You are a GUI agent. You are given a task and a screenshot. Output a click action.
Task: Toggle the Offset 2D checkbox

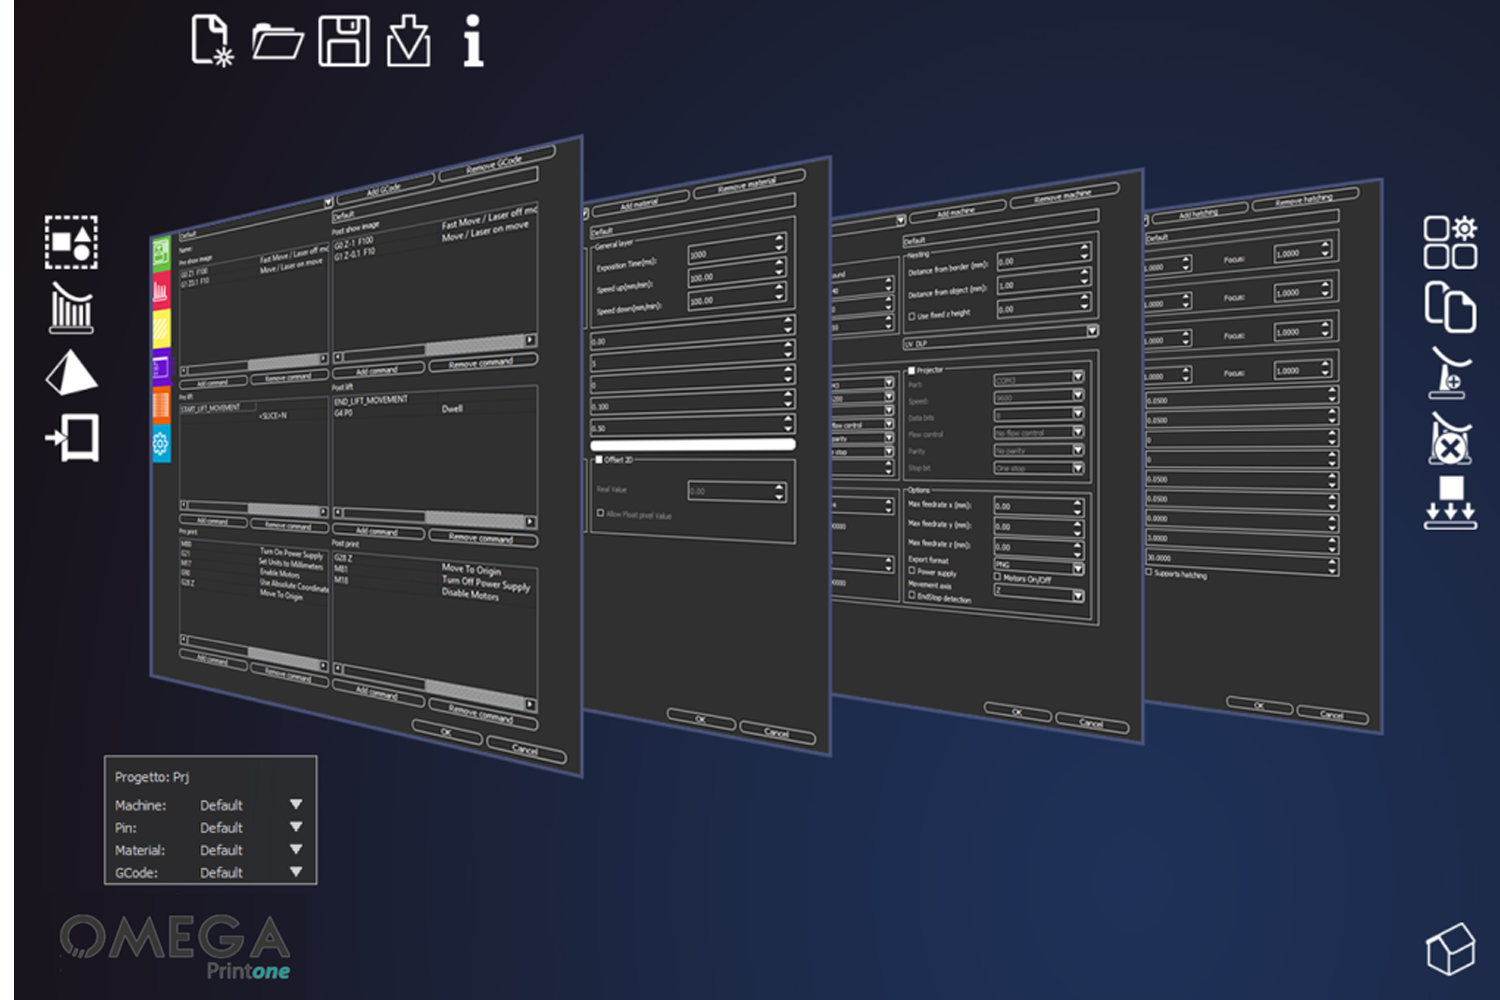point(599,460)
